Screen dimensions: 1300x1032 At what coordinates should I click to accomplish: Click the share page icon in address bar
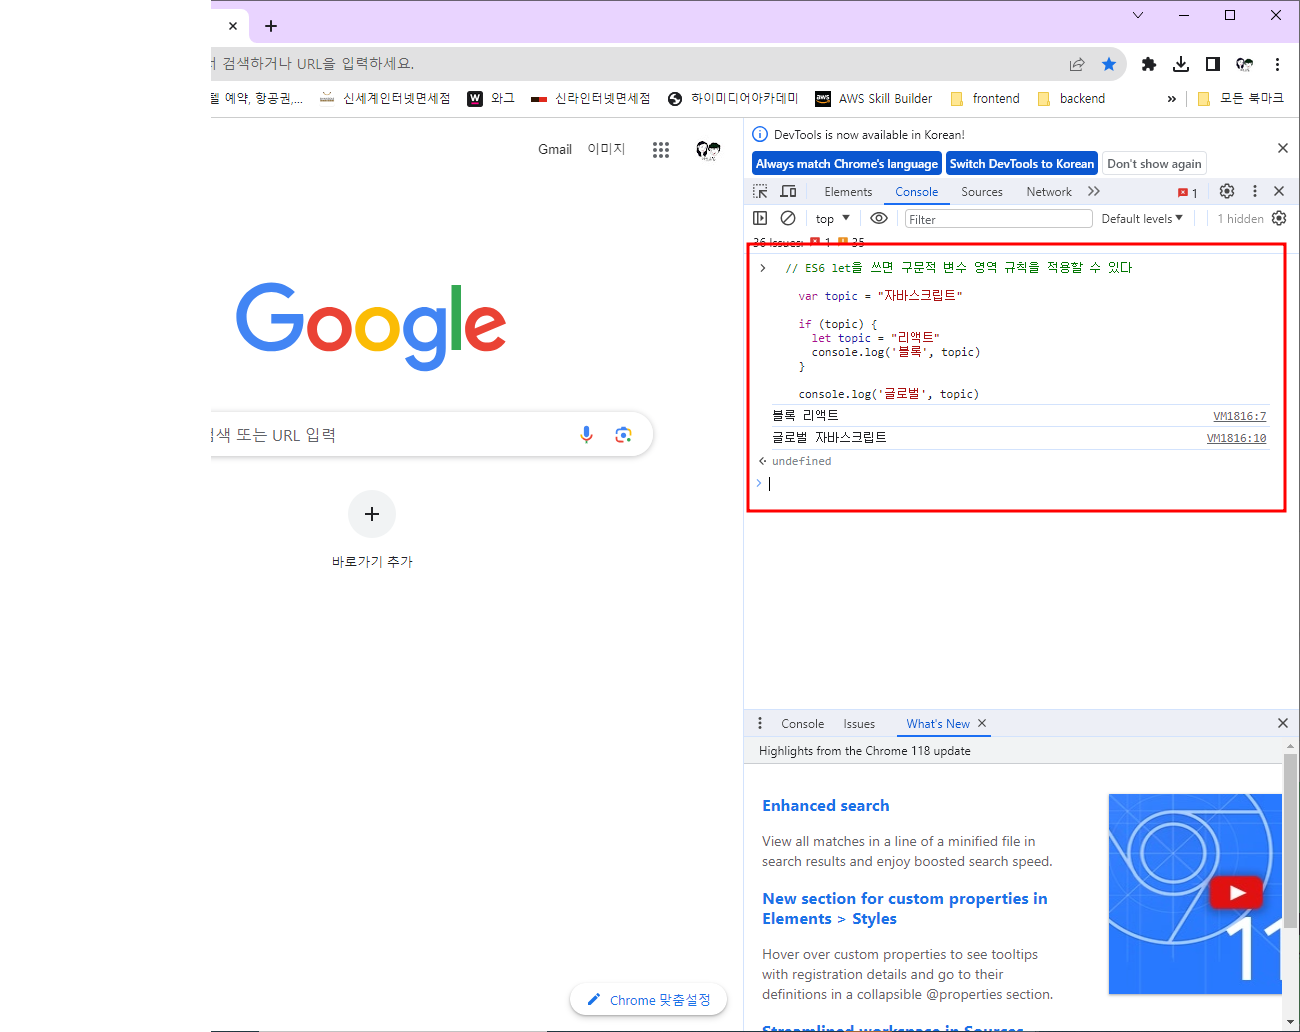click(1077, 64)
